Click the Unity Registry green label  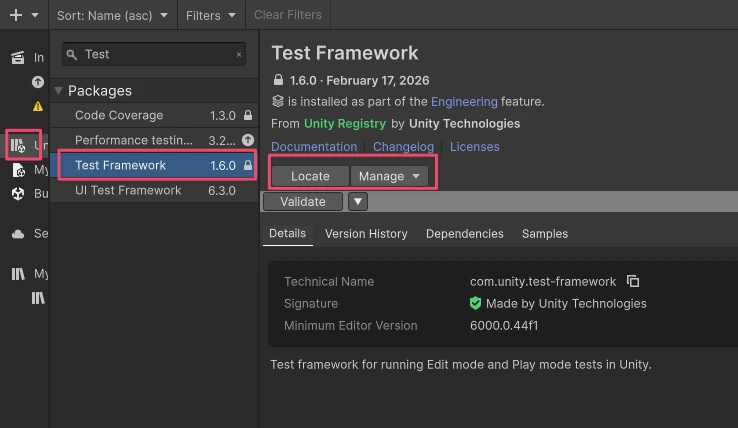pyautogui.click(x=345, y=123)
